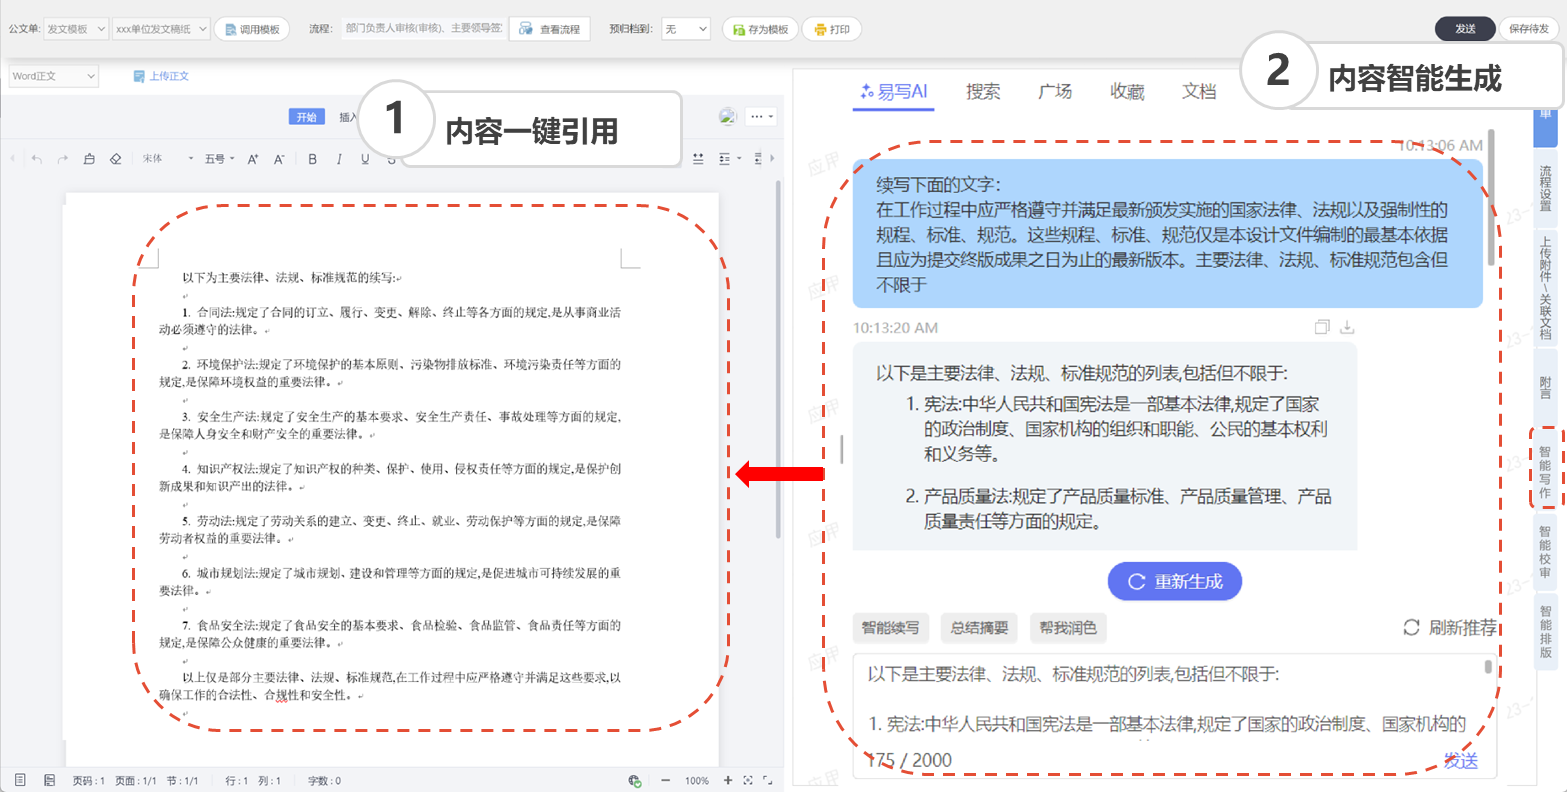Screen dimensions: 1567x792
Task: Select the format painter icon
Action: pyautogui.click(x=89, y=159)
